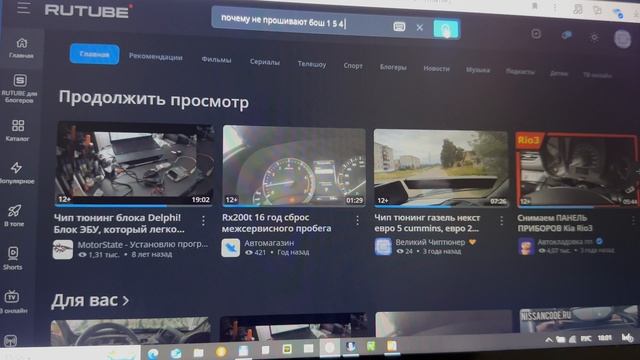Switch to the Телешоу tab

312,64
